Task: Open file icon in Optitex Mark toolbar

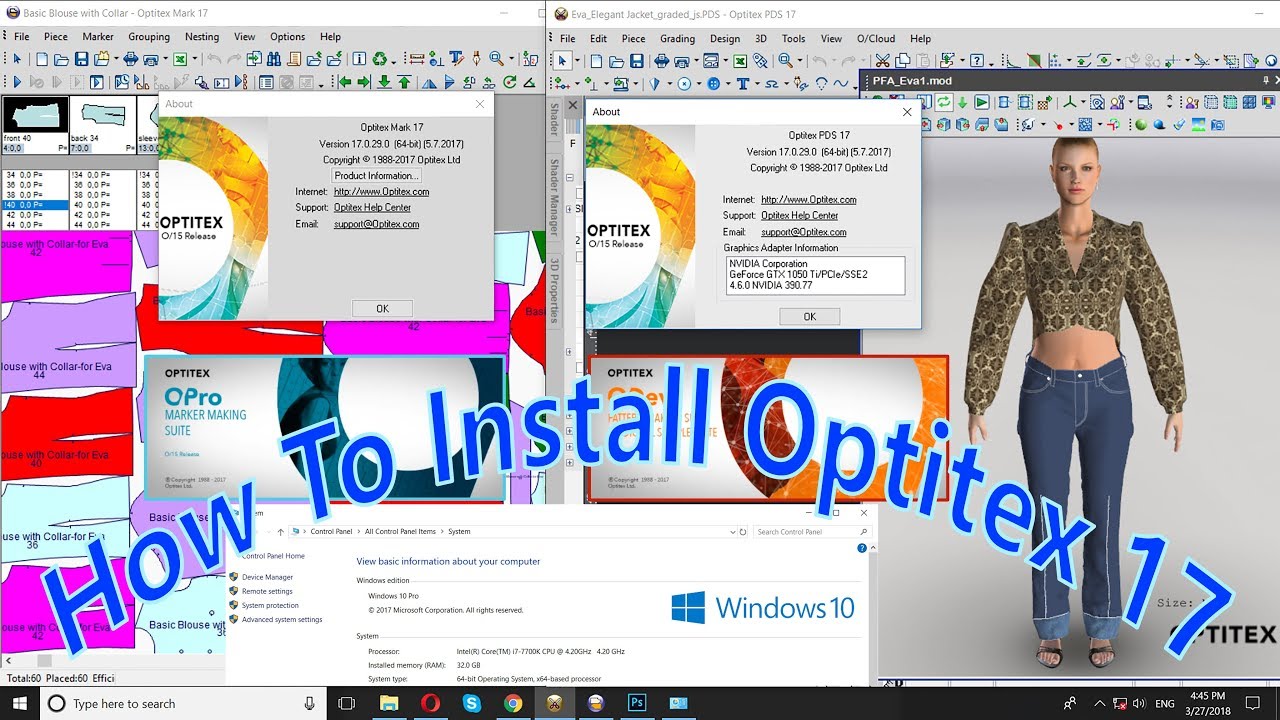Action: coord(61,59)
